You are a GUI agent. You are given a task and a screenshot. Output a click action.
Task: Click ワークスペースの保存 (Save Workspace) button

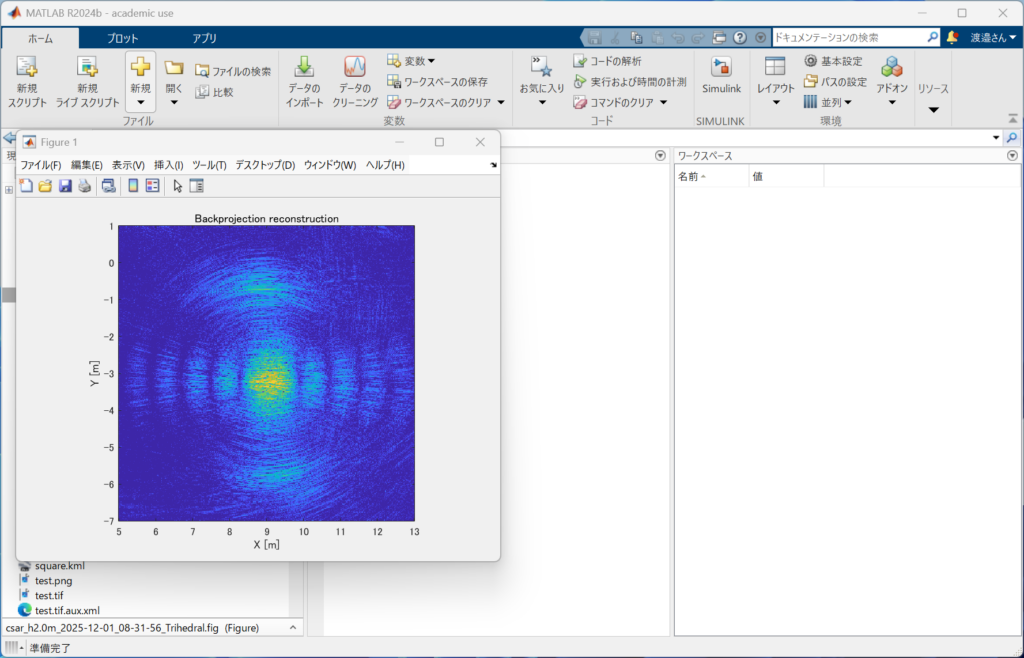(445, 81)
